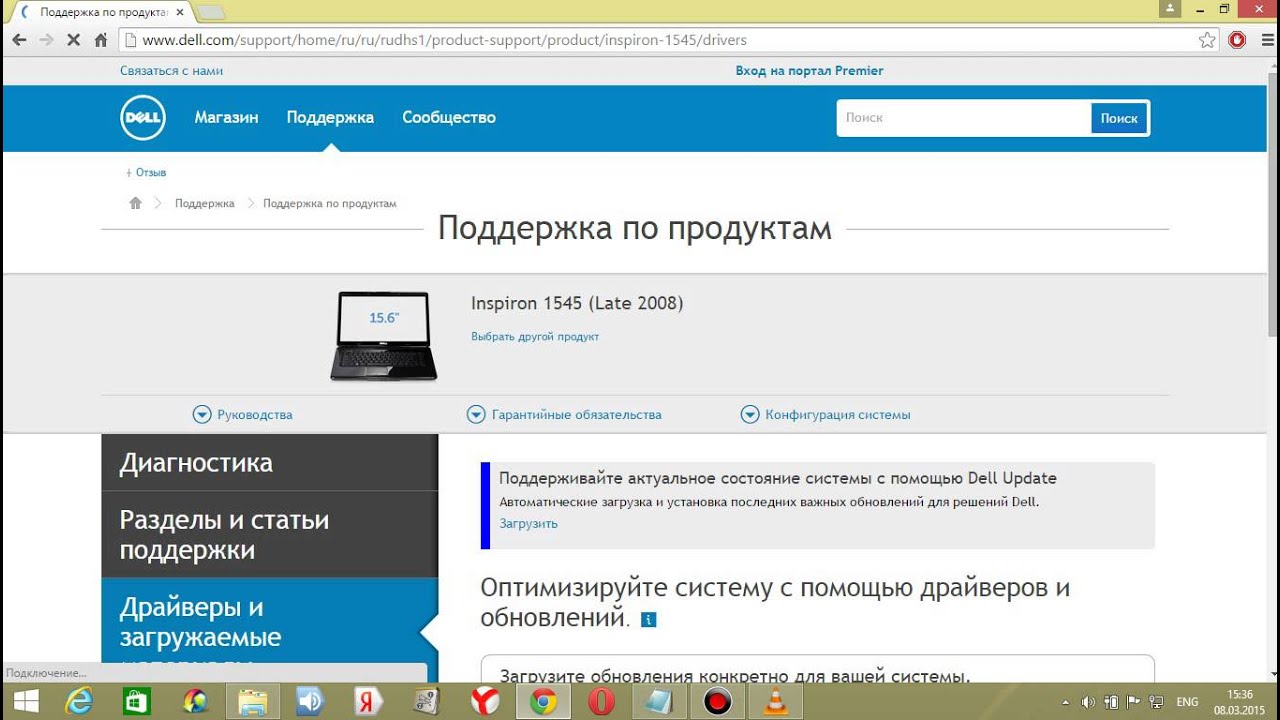Open a new browser tab
Viewport: 1280px width, 720px height.
(210, 12)
